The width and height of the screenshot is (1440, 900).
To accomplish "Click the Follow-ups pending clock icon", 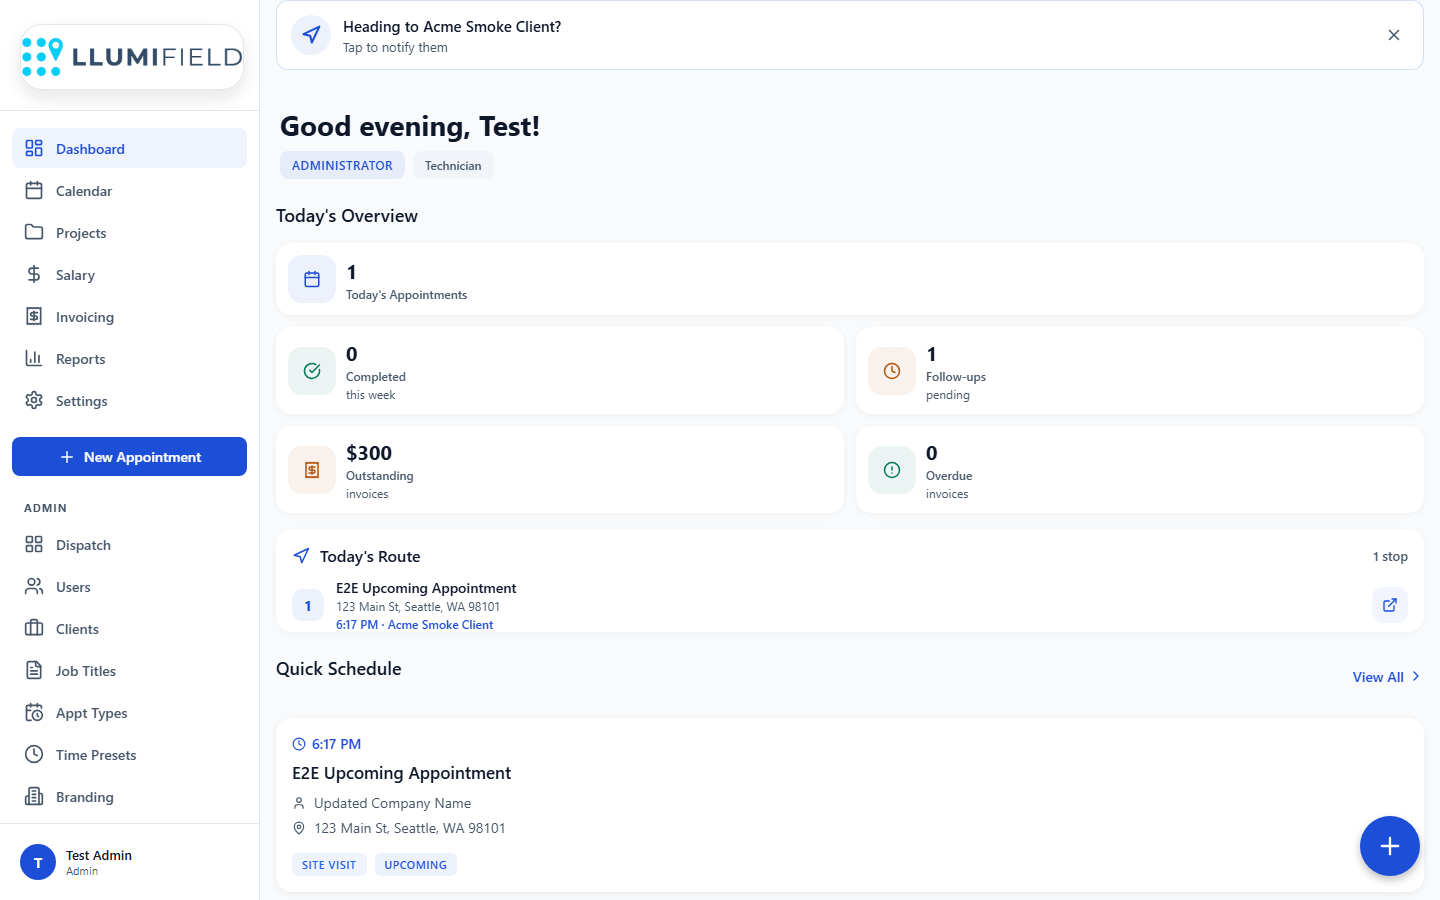I will [892, 371].
